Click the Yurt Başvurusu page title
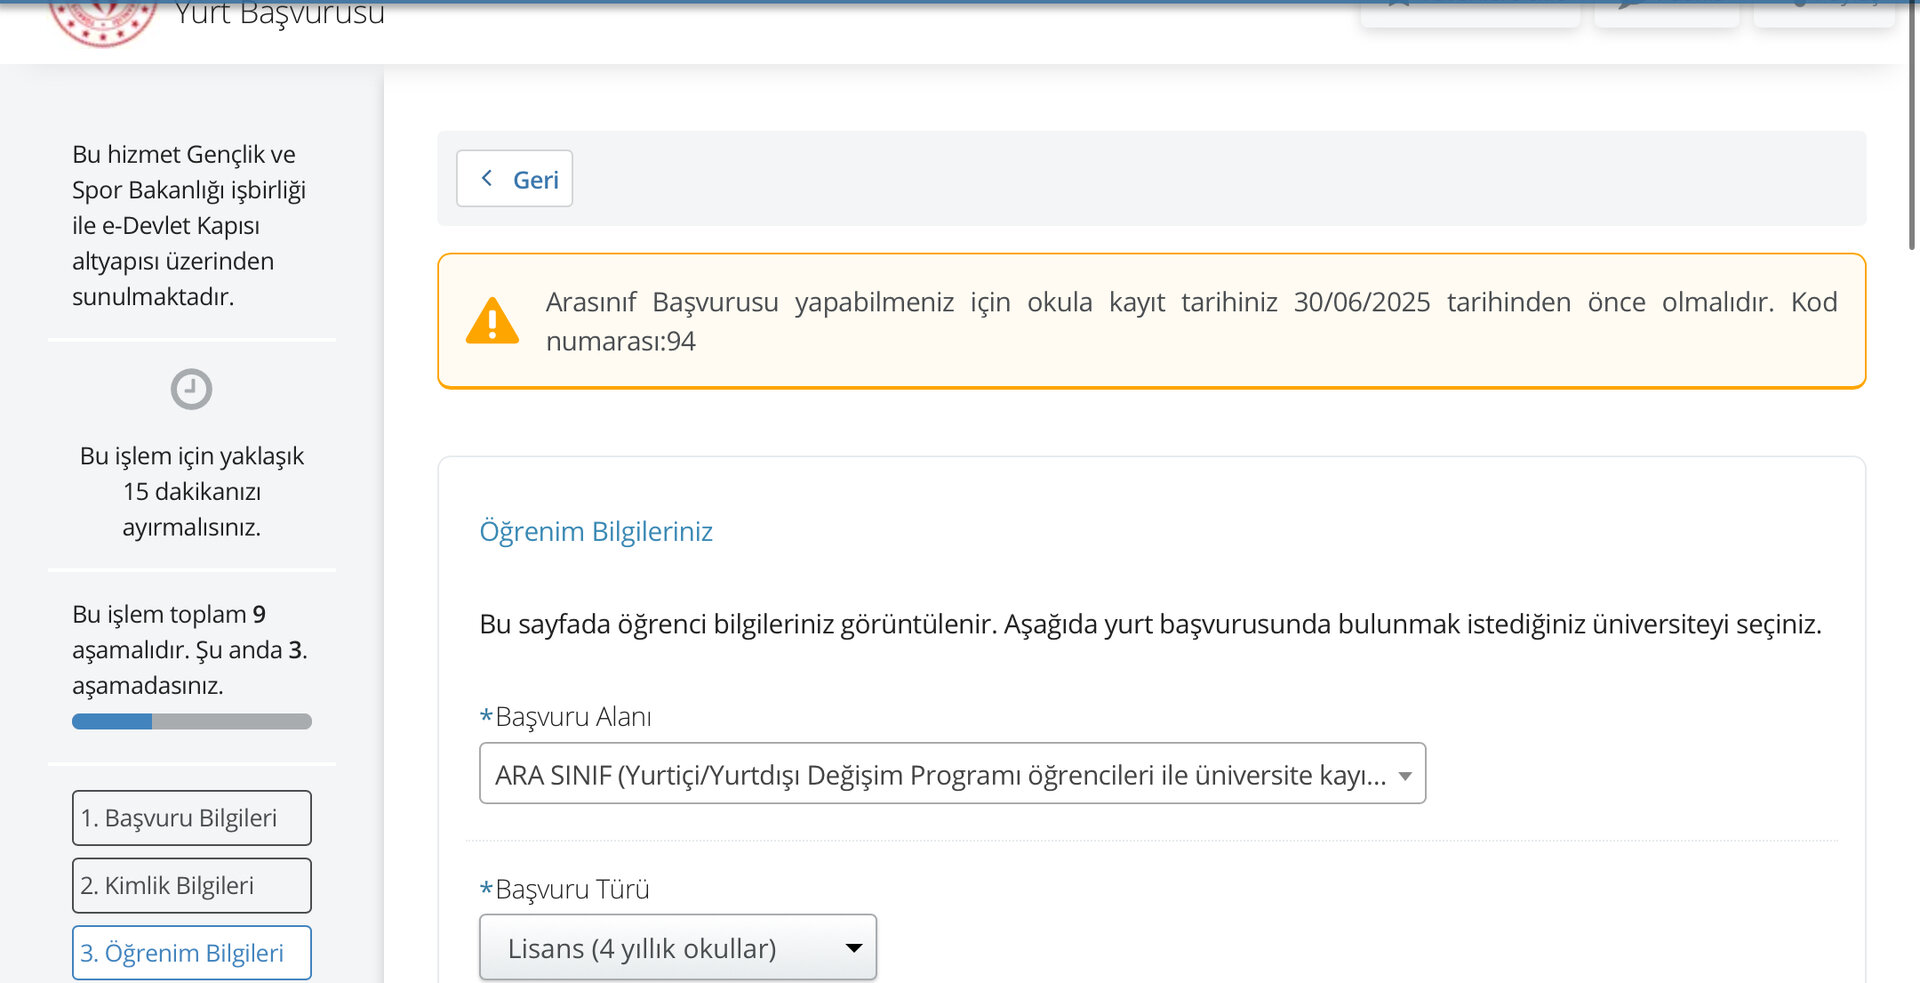1920x983 pixels. (x=280, y=14)
